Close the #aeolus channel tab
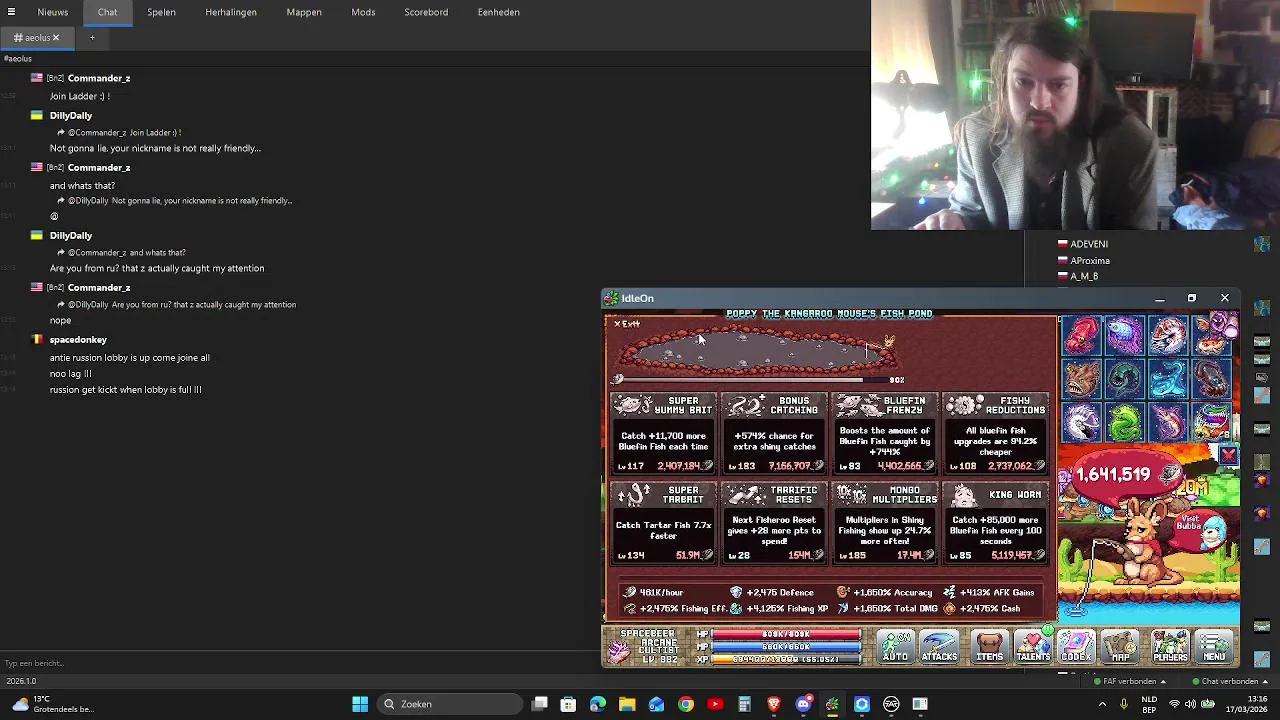Viewport: 1280px width, 720px height. pyautogui.click(x=56, y=38)
